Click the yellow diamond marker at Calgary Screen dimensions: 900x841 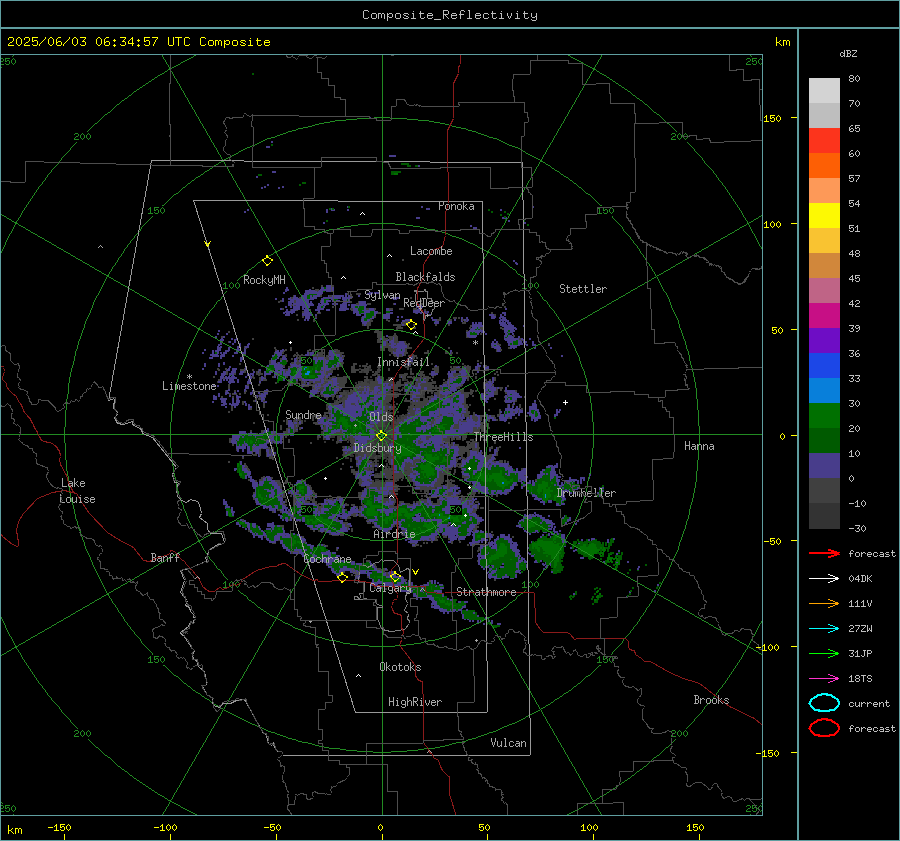(x=395, y=576)
